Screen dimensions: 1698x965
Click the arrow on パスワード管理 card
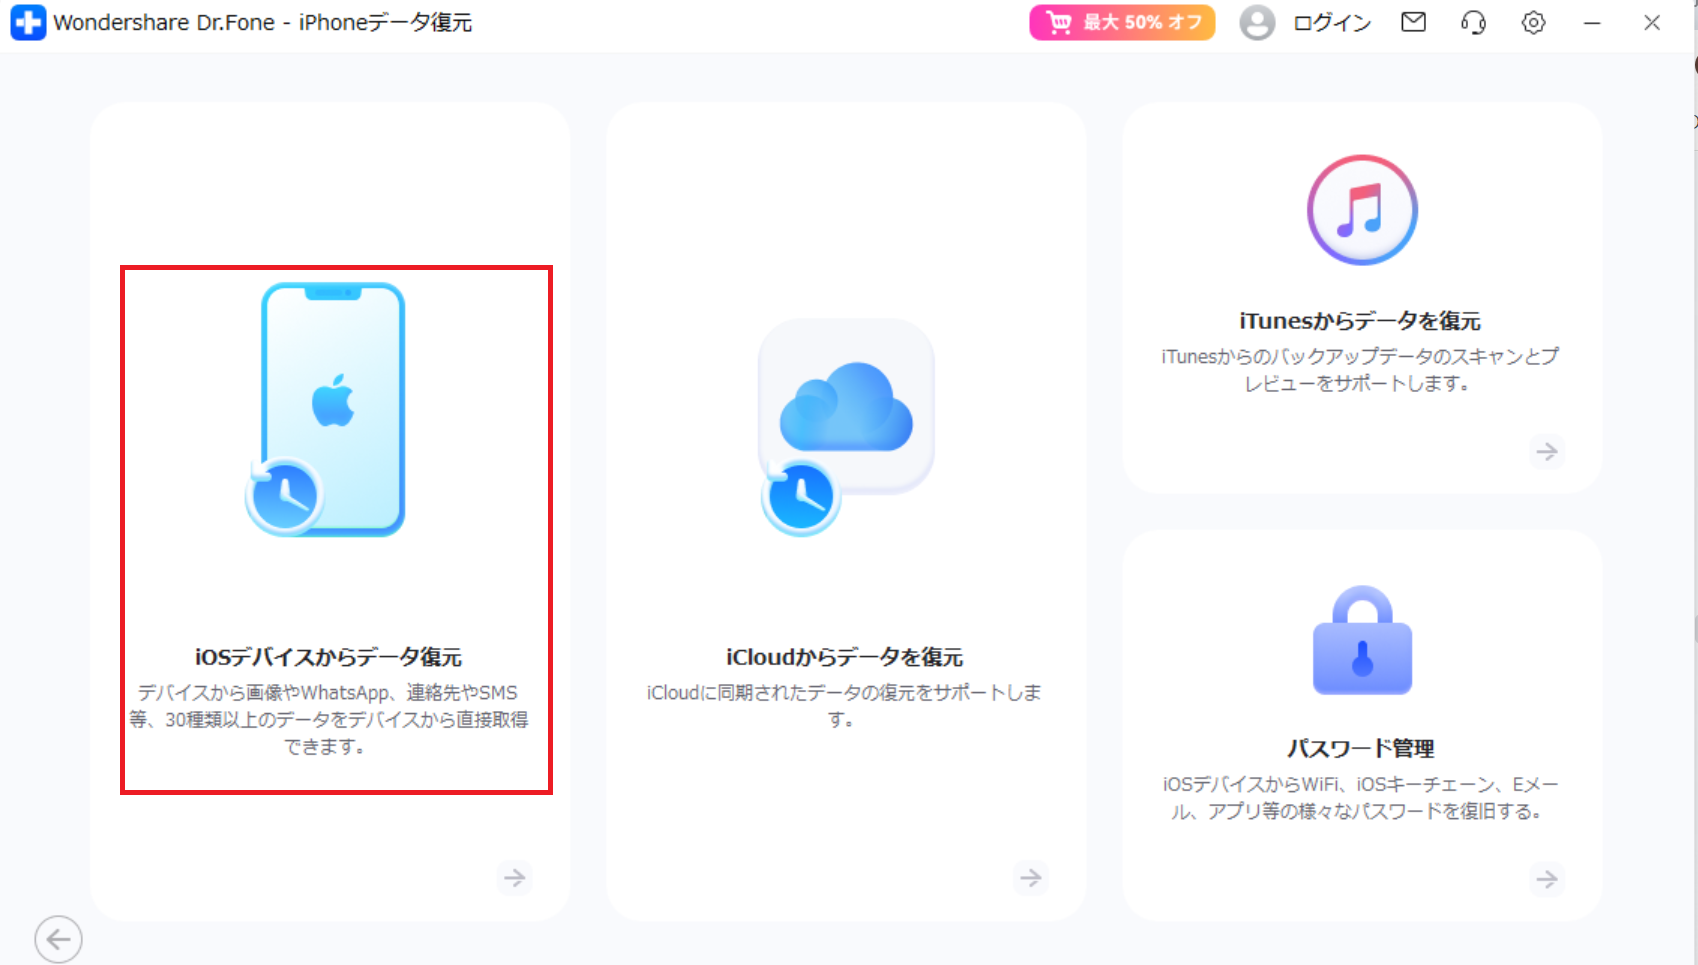click(1547, 879)
